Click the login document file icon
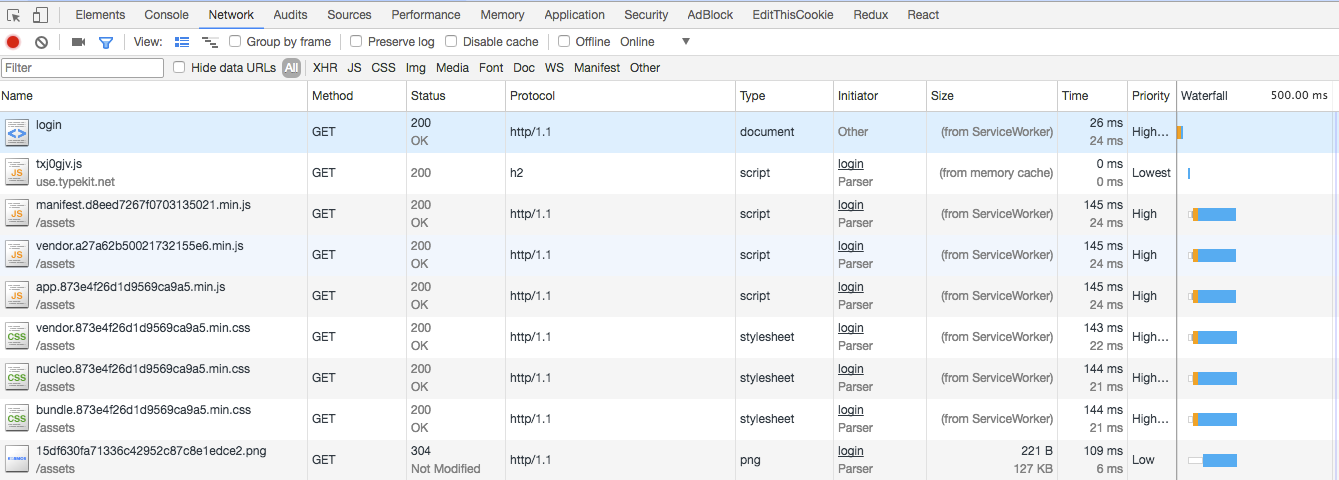Viewport: 1339px width, 480px height. (x=17, y=132)
